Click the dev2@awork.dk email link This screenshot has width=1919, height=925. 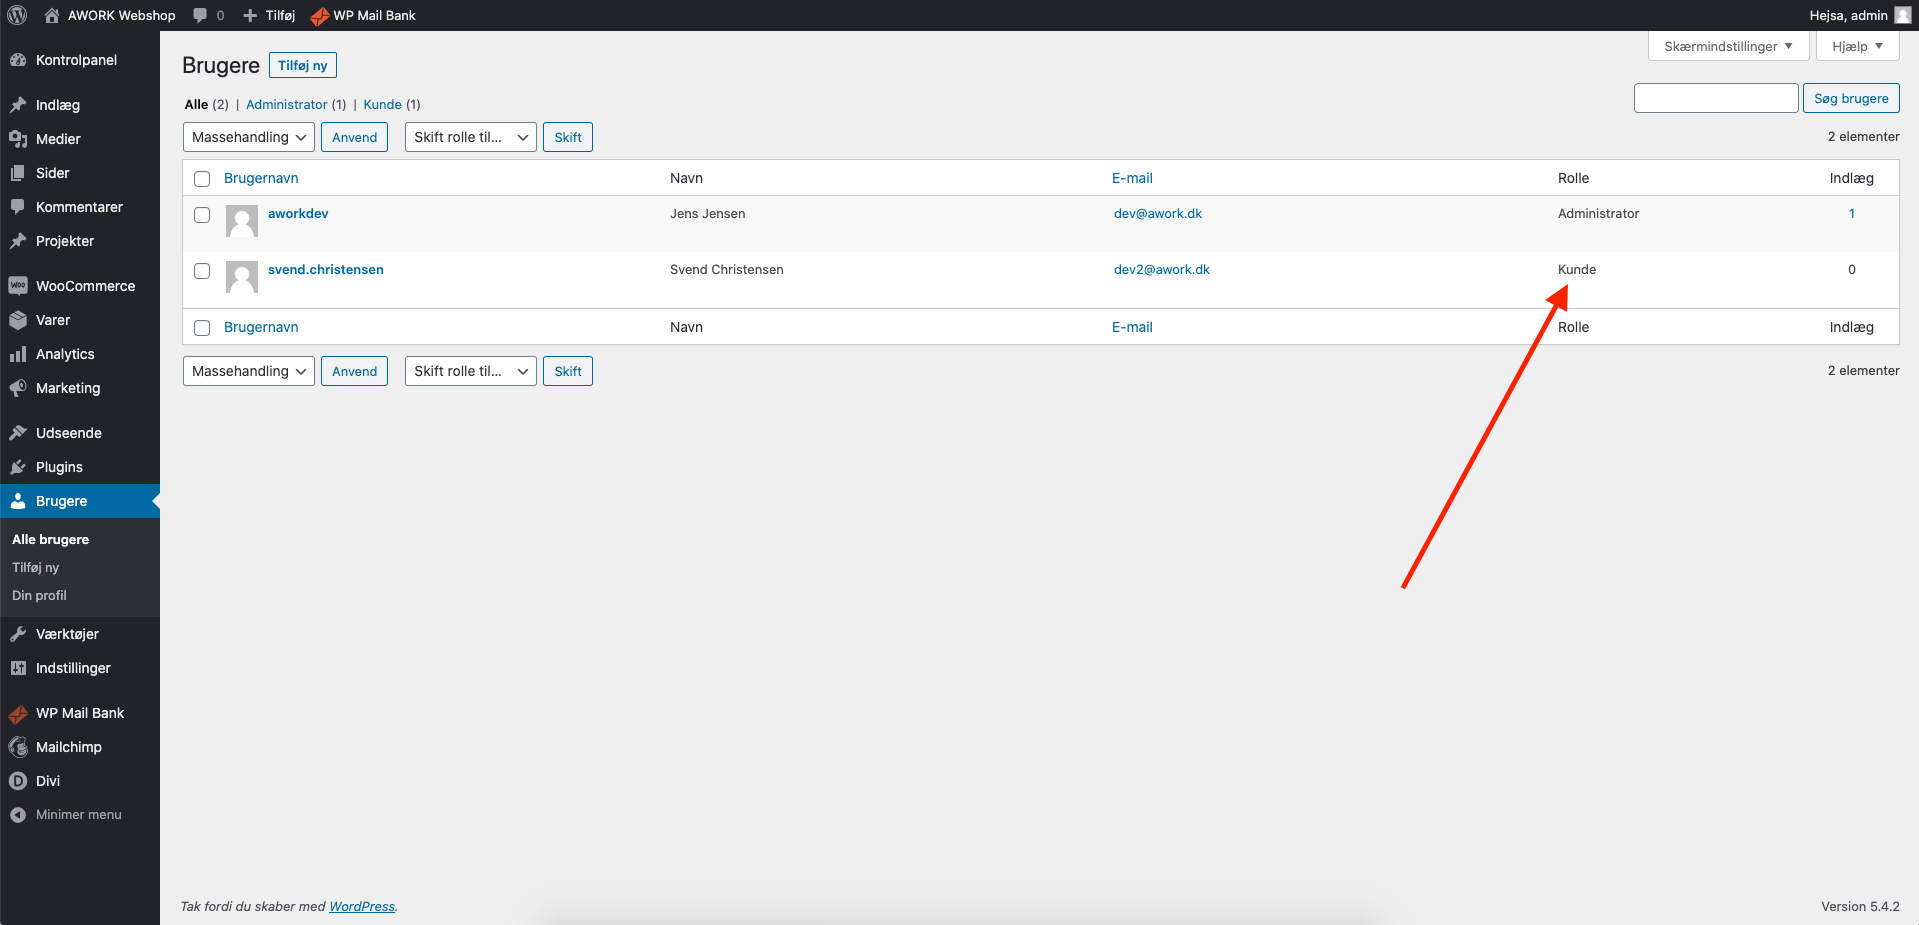click(x=1162, y=269)
